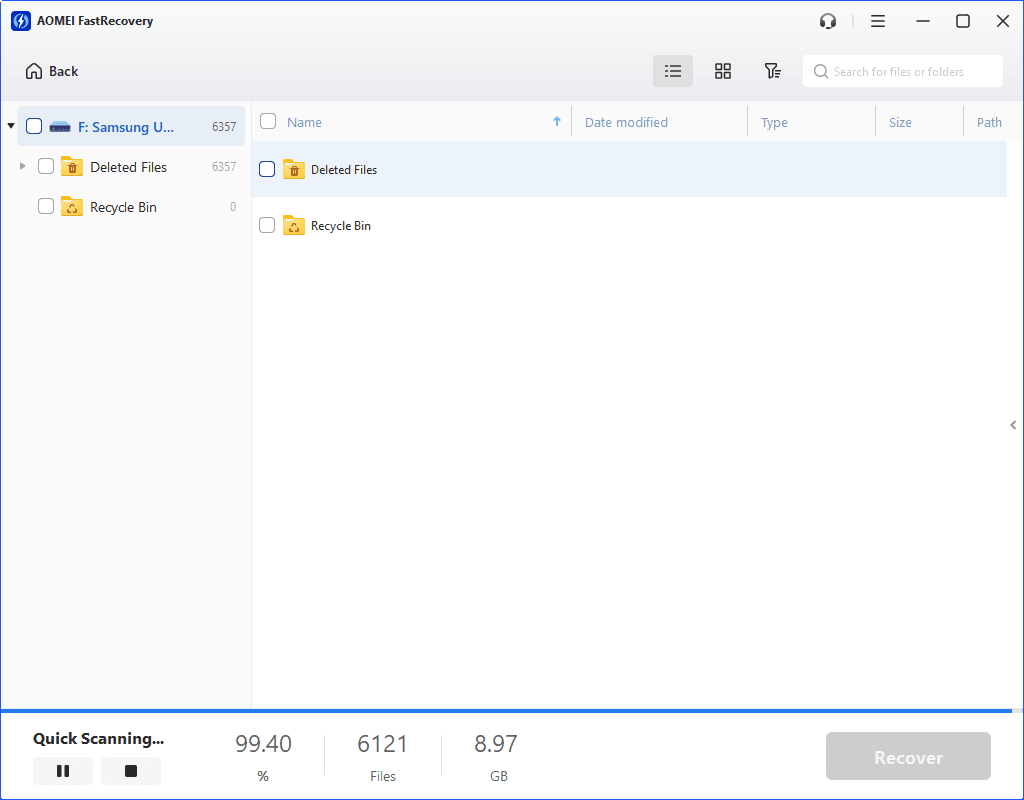Click the Recover button
Screen dimensions: 1024x800
coord(907,756)
